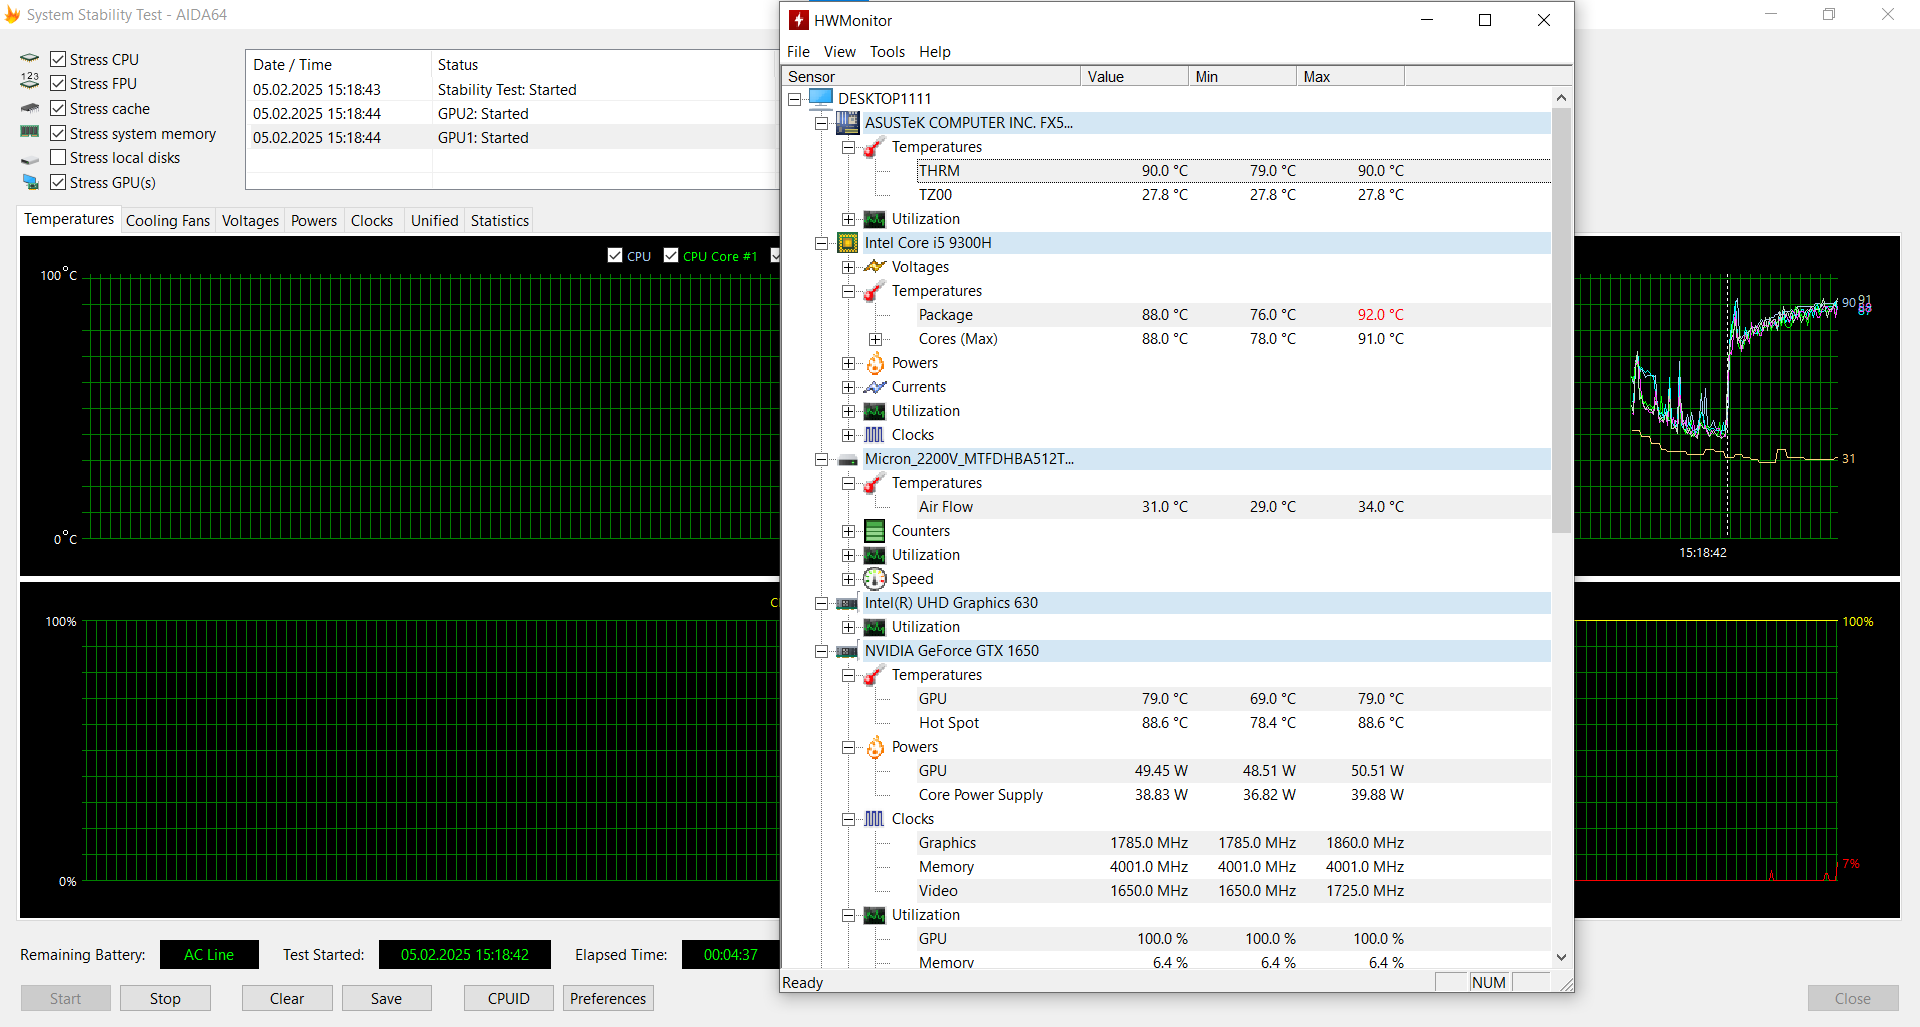Viewport: 1920px width, 1027px height.
Task: Toggle the Stress FPU checkbox
Action: (58, 83)
